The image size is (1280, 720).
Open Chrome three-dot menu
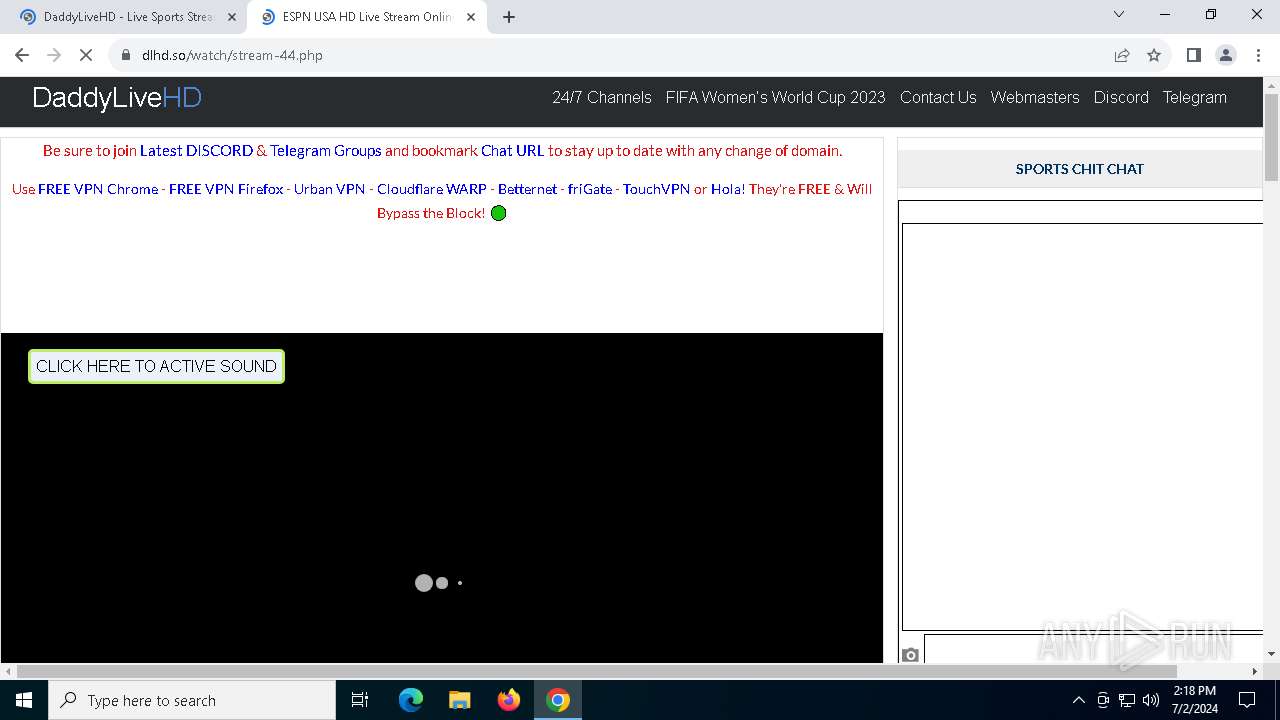pos(1258,55)
